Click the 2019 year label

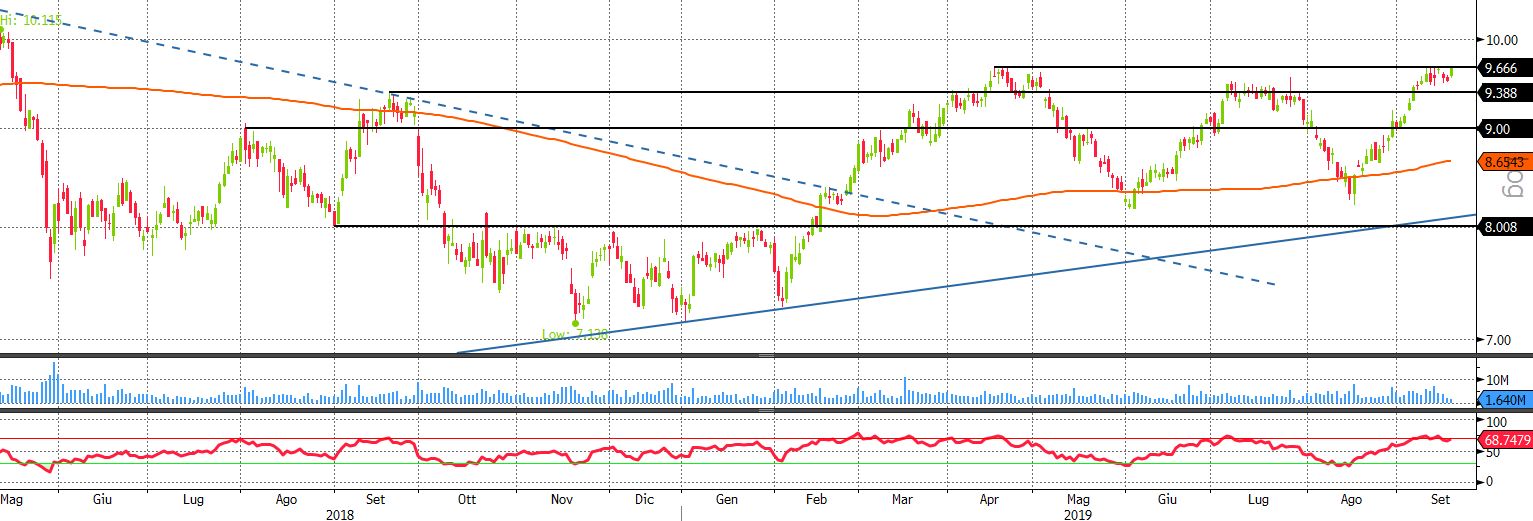[x=1079, y=514]
